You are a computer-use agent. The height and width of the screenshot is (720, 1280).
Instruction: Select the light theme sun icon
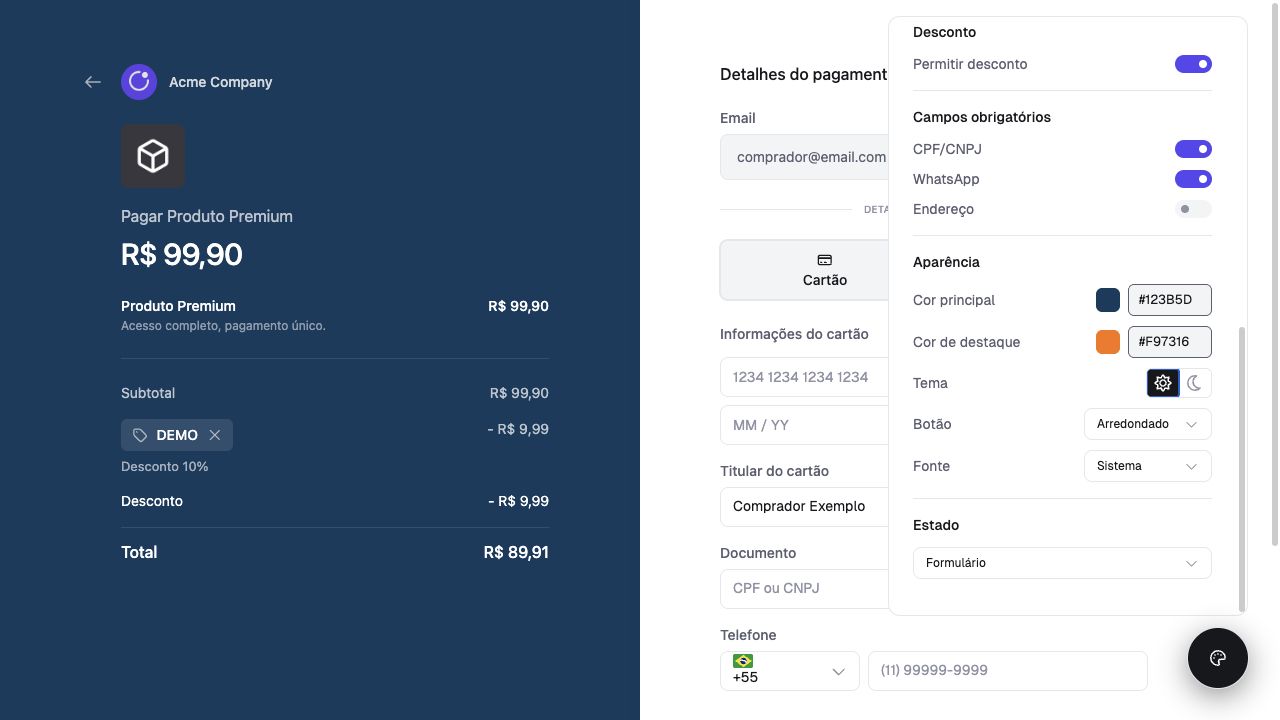tap(1163, 383)
